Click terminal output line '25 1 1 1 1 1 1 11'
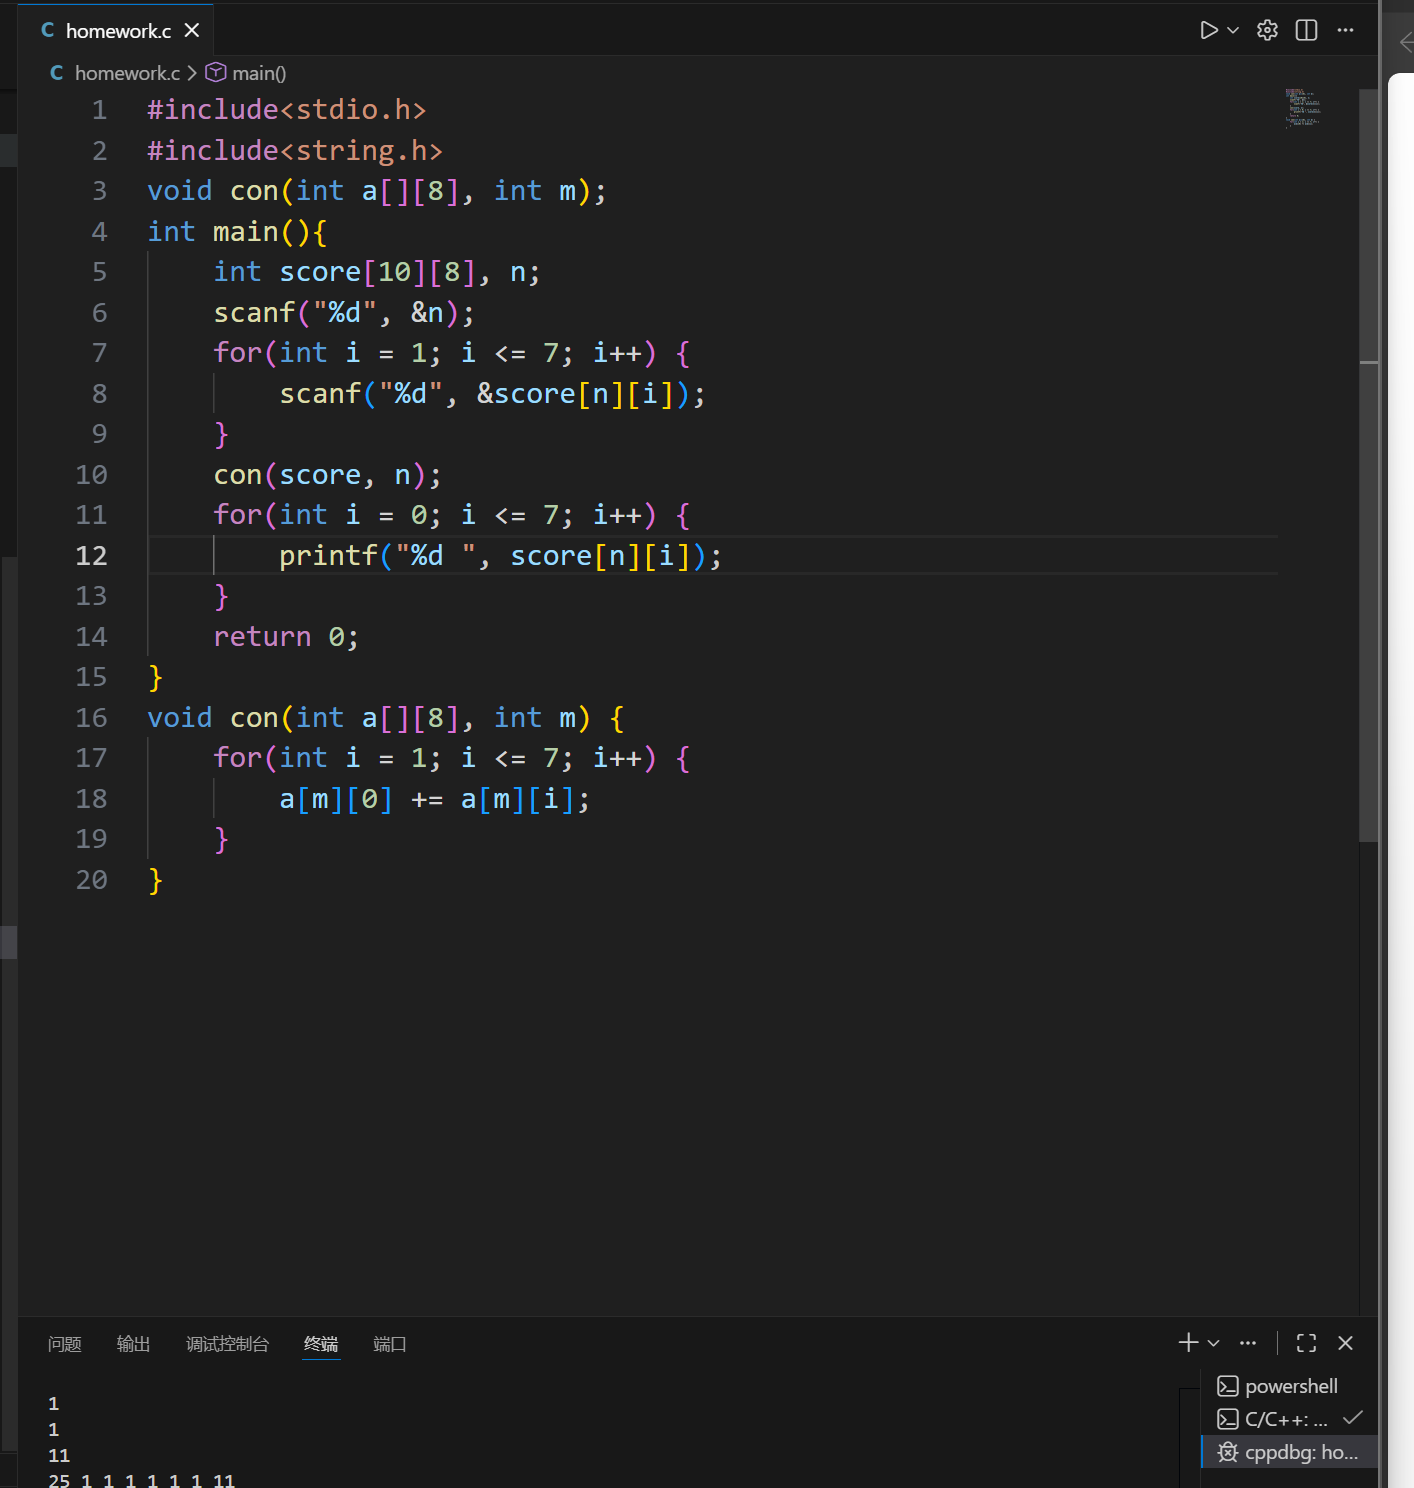The height and width of the screenshot is (1488, 1414). point(141,1480)
